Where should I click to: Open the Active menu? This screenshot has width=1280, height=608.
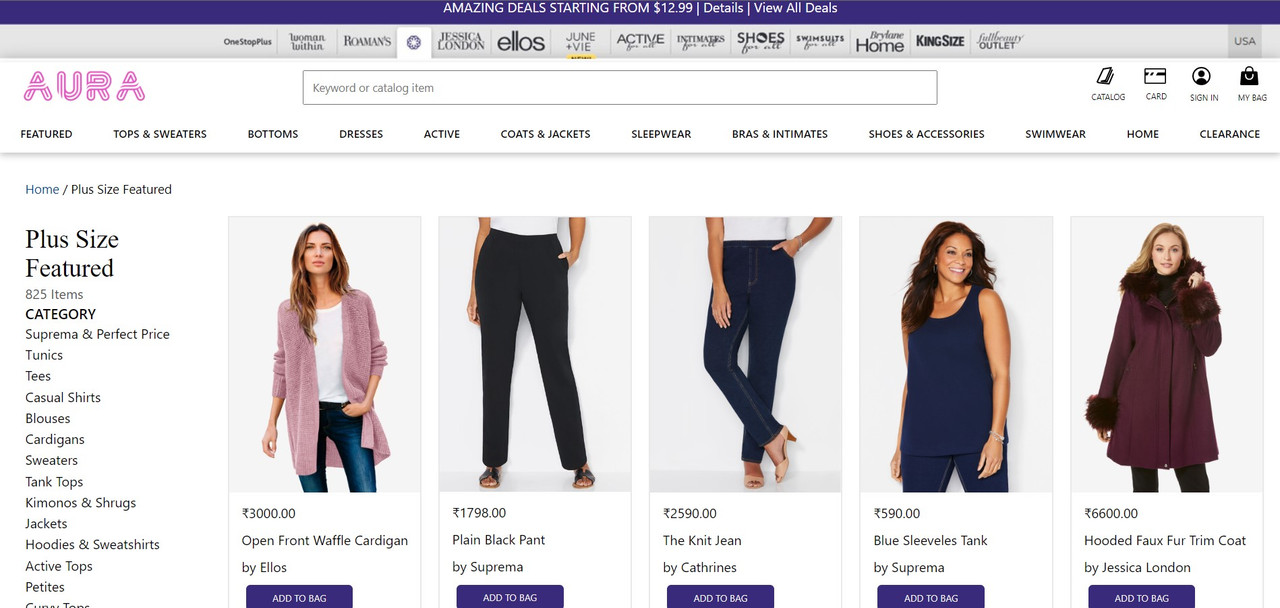[442, 134]
